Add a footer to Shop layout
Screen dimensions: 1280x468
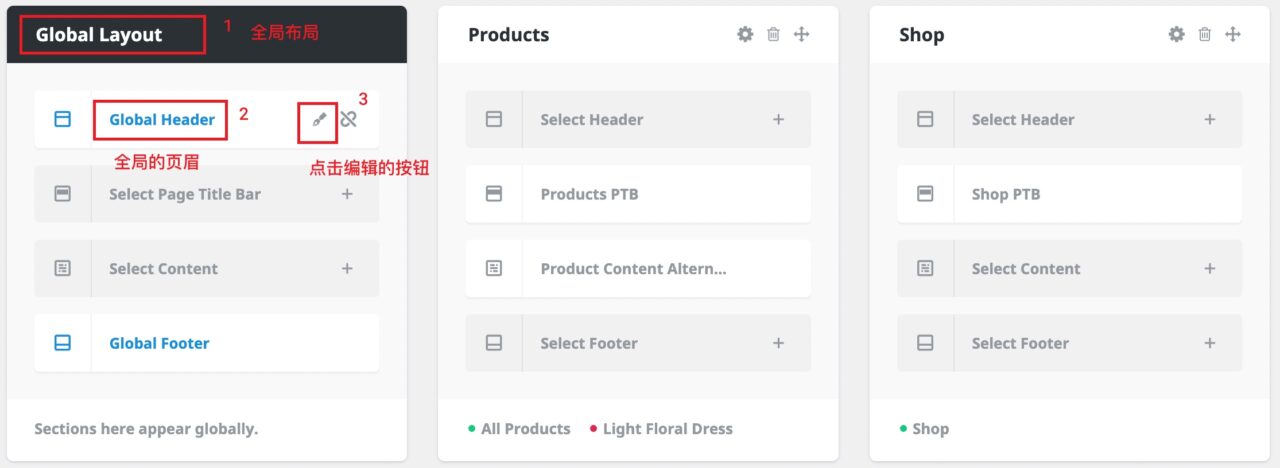point(1209,343)
